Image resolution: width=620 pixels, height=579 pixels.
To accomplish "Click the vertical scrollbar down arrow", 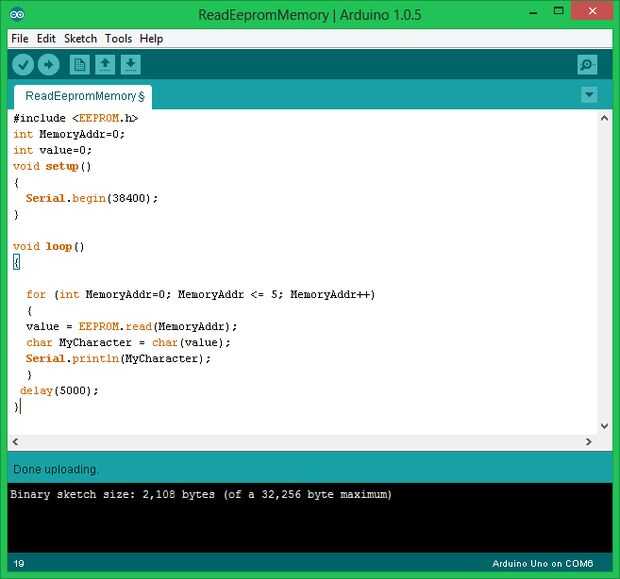I will (x=604, y=426).
